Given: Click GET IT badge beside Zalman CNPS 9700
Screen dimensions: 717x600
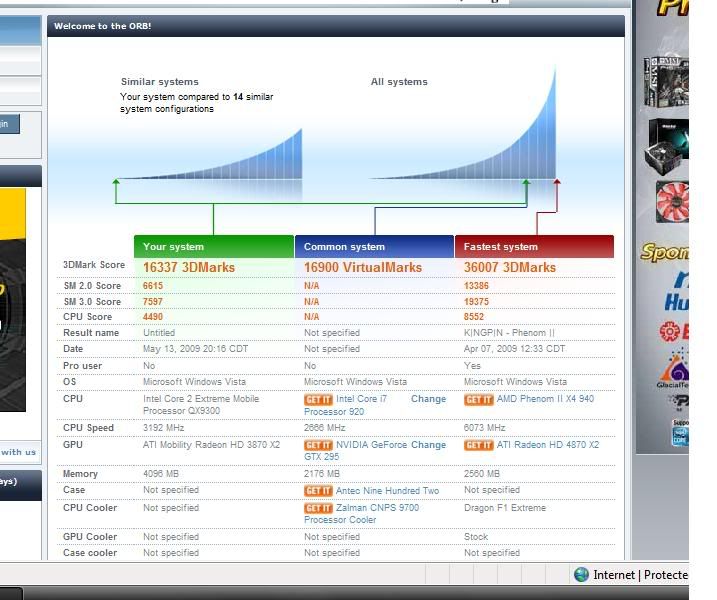Looking at the screenshot, I should (x=318, y=509).
